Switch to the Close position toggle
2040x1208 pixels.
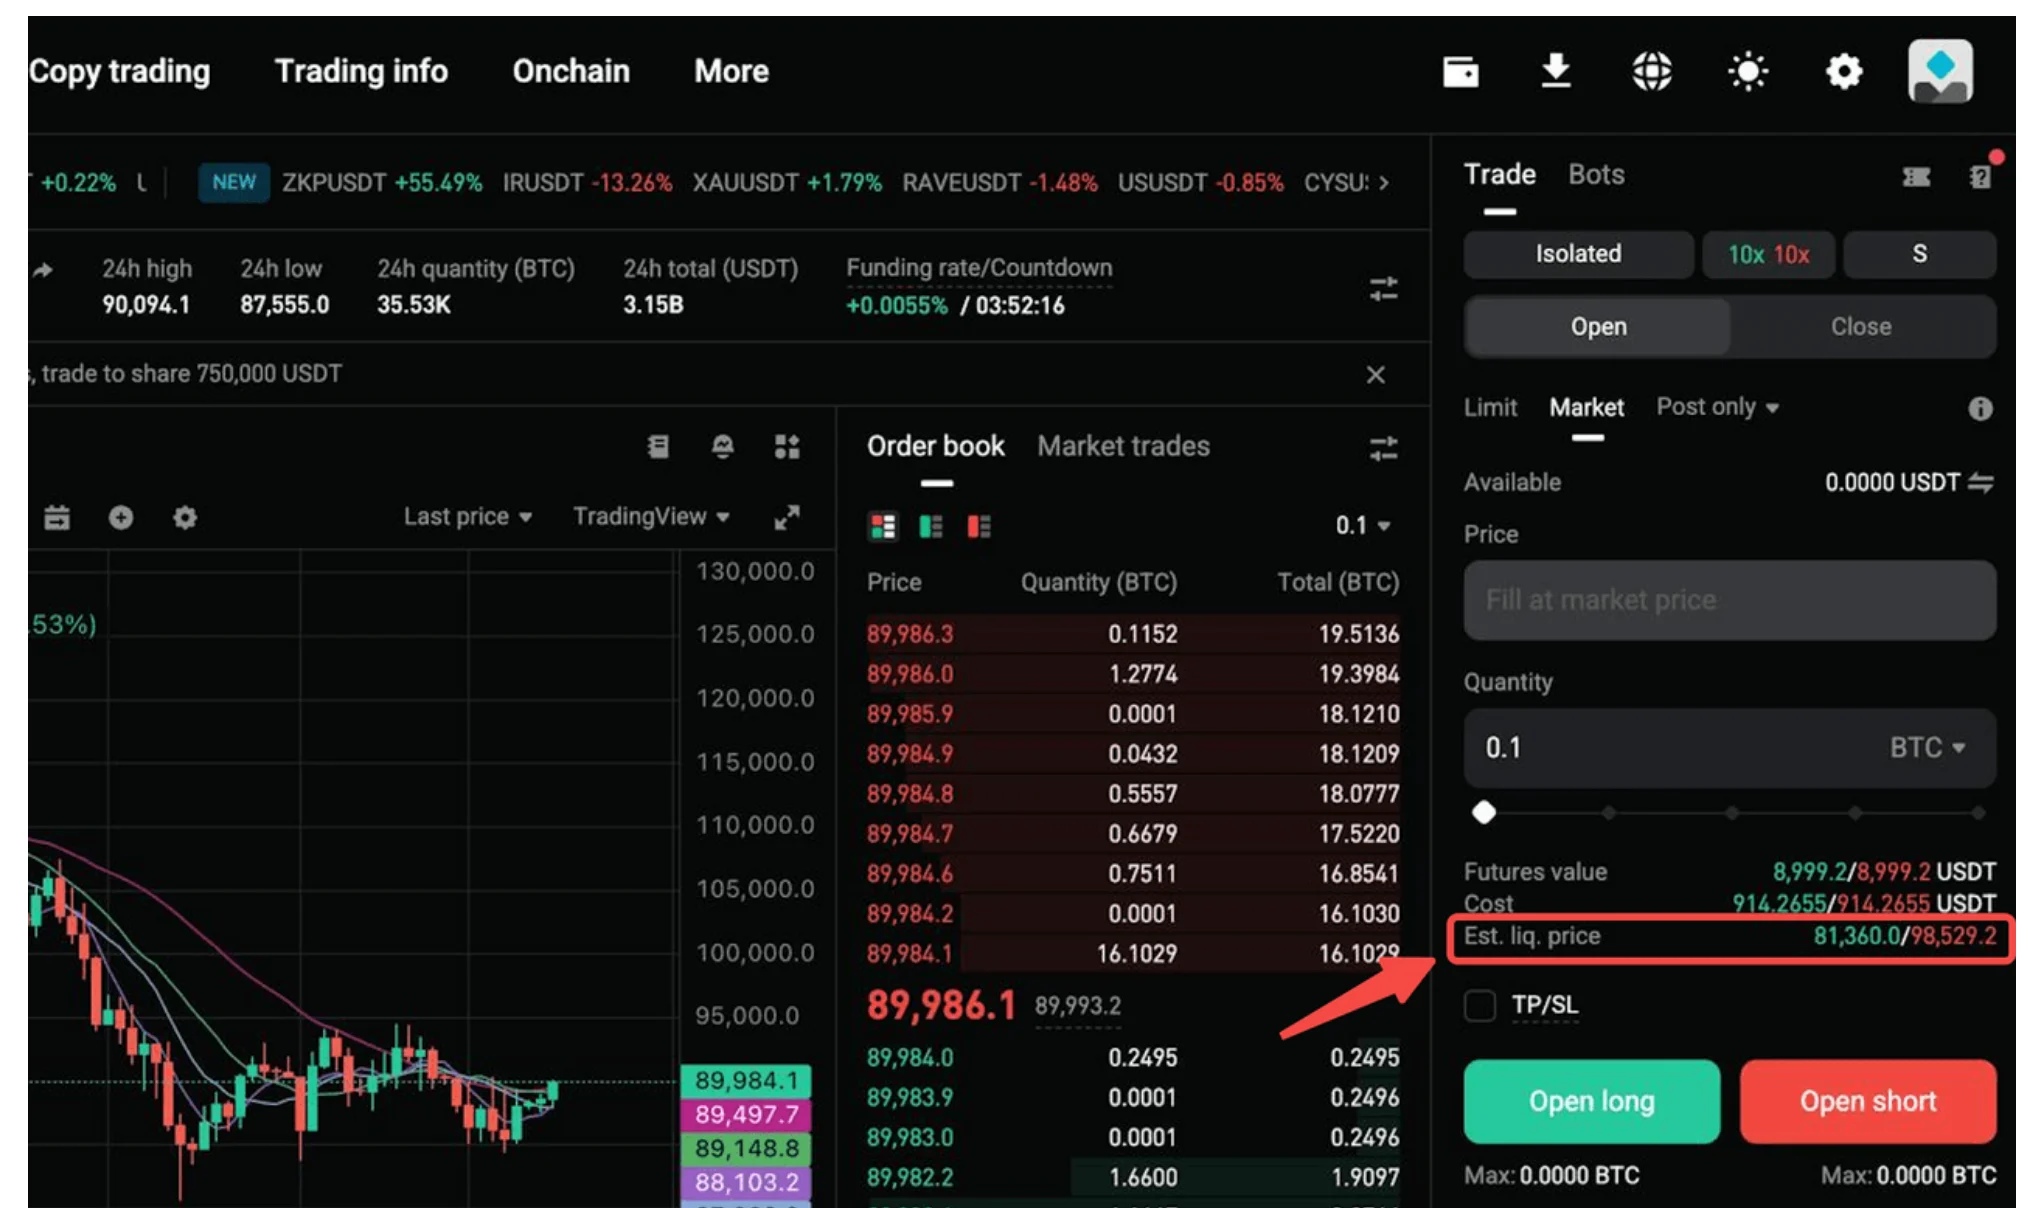(x=1861, y=327)
